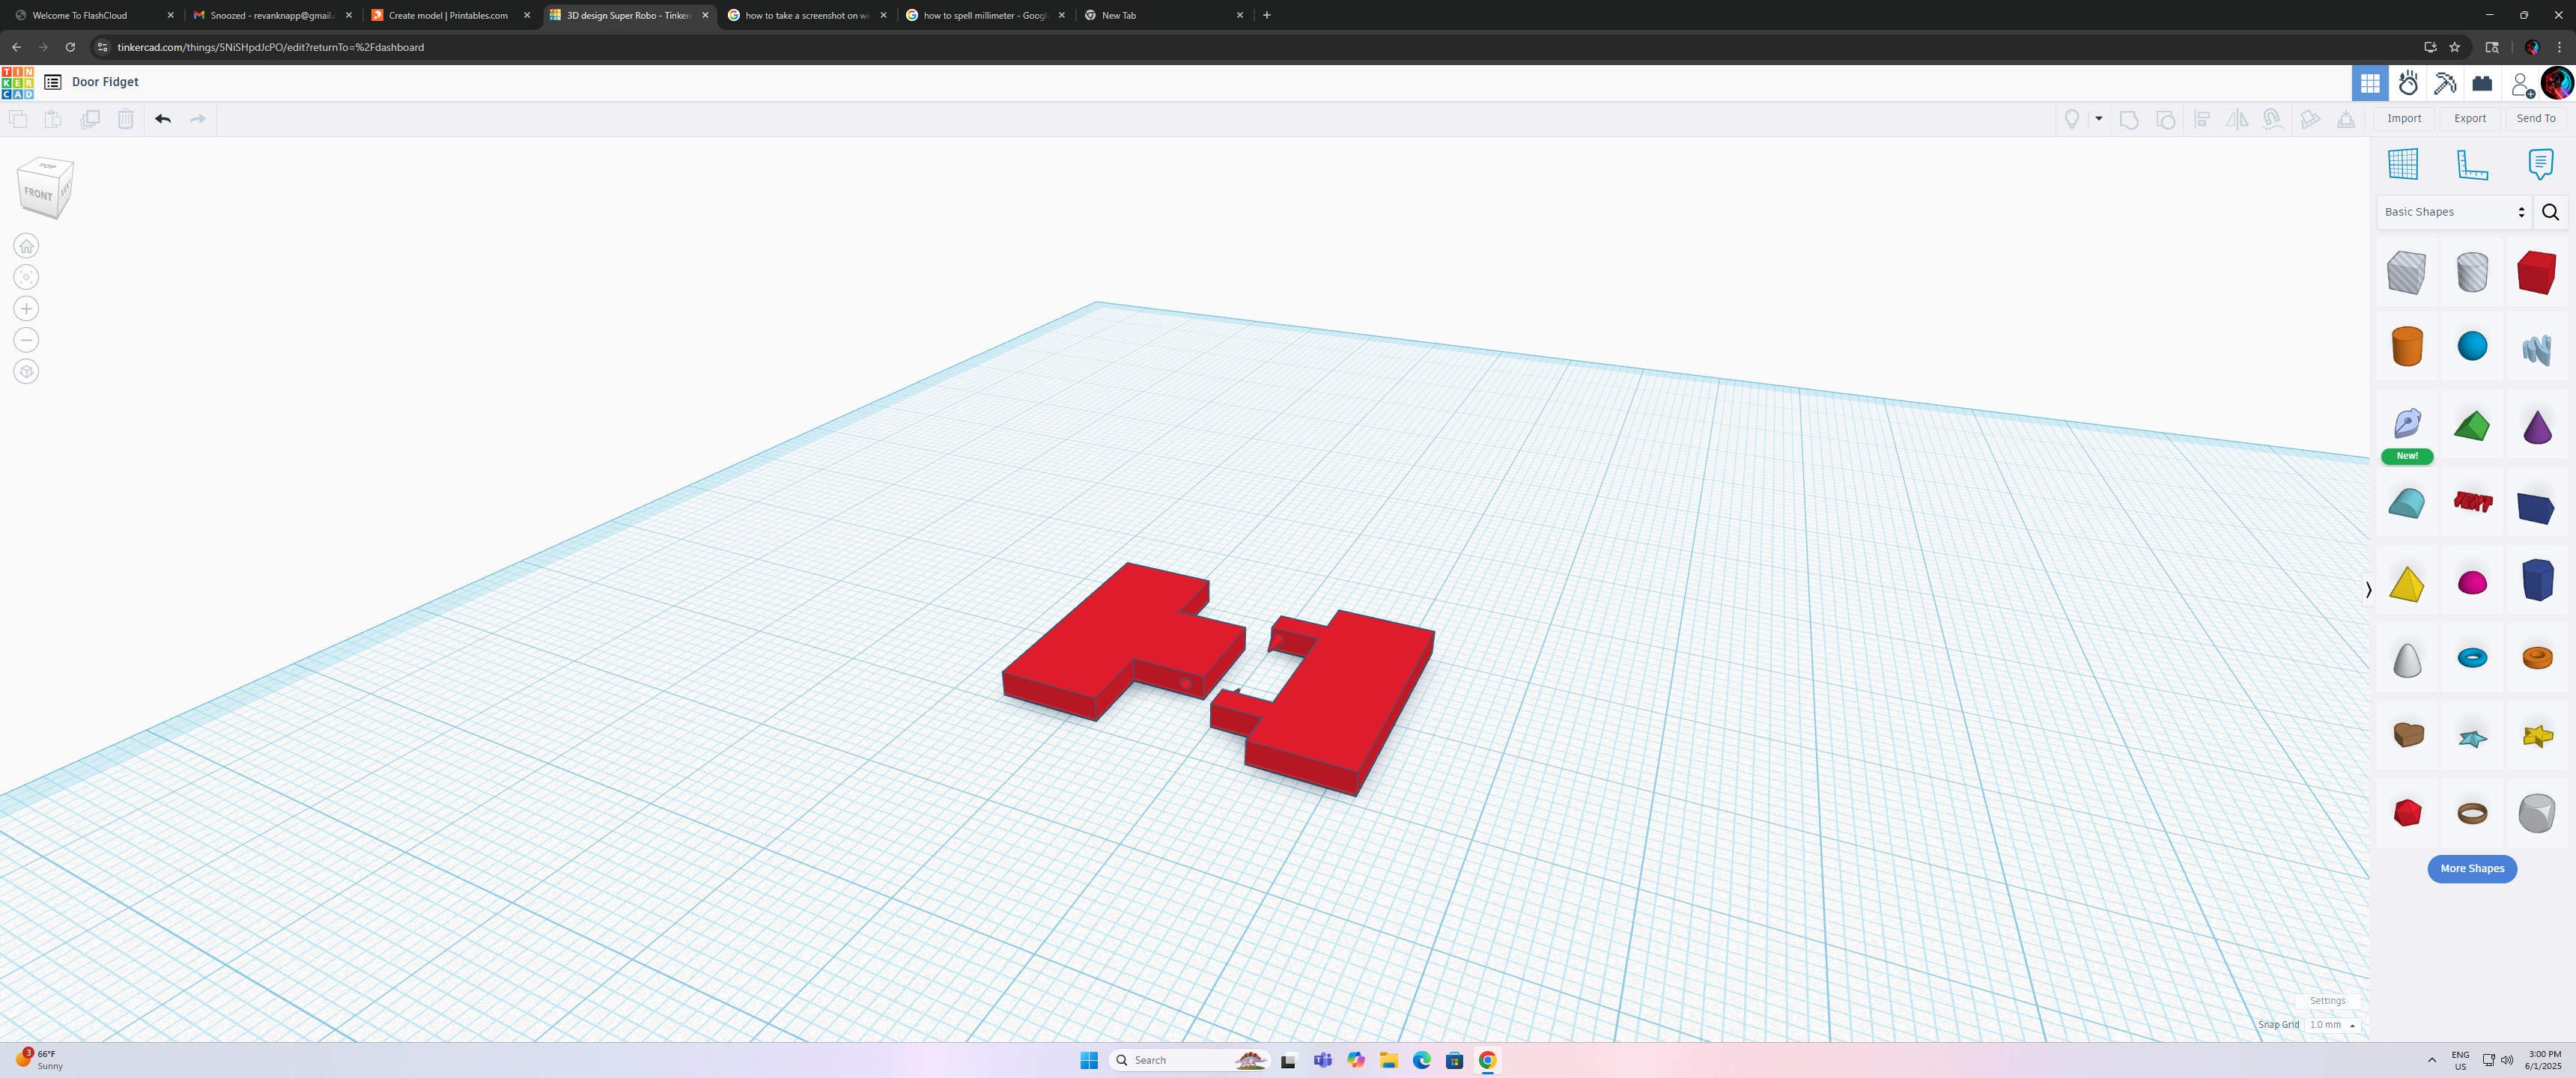Open the Windows Start menu
The height and width of the screenshot is (1078, 2576).
pos(1089,1060)
